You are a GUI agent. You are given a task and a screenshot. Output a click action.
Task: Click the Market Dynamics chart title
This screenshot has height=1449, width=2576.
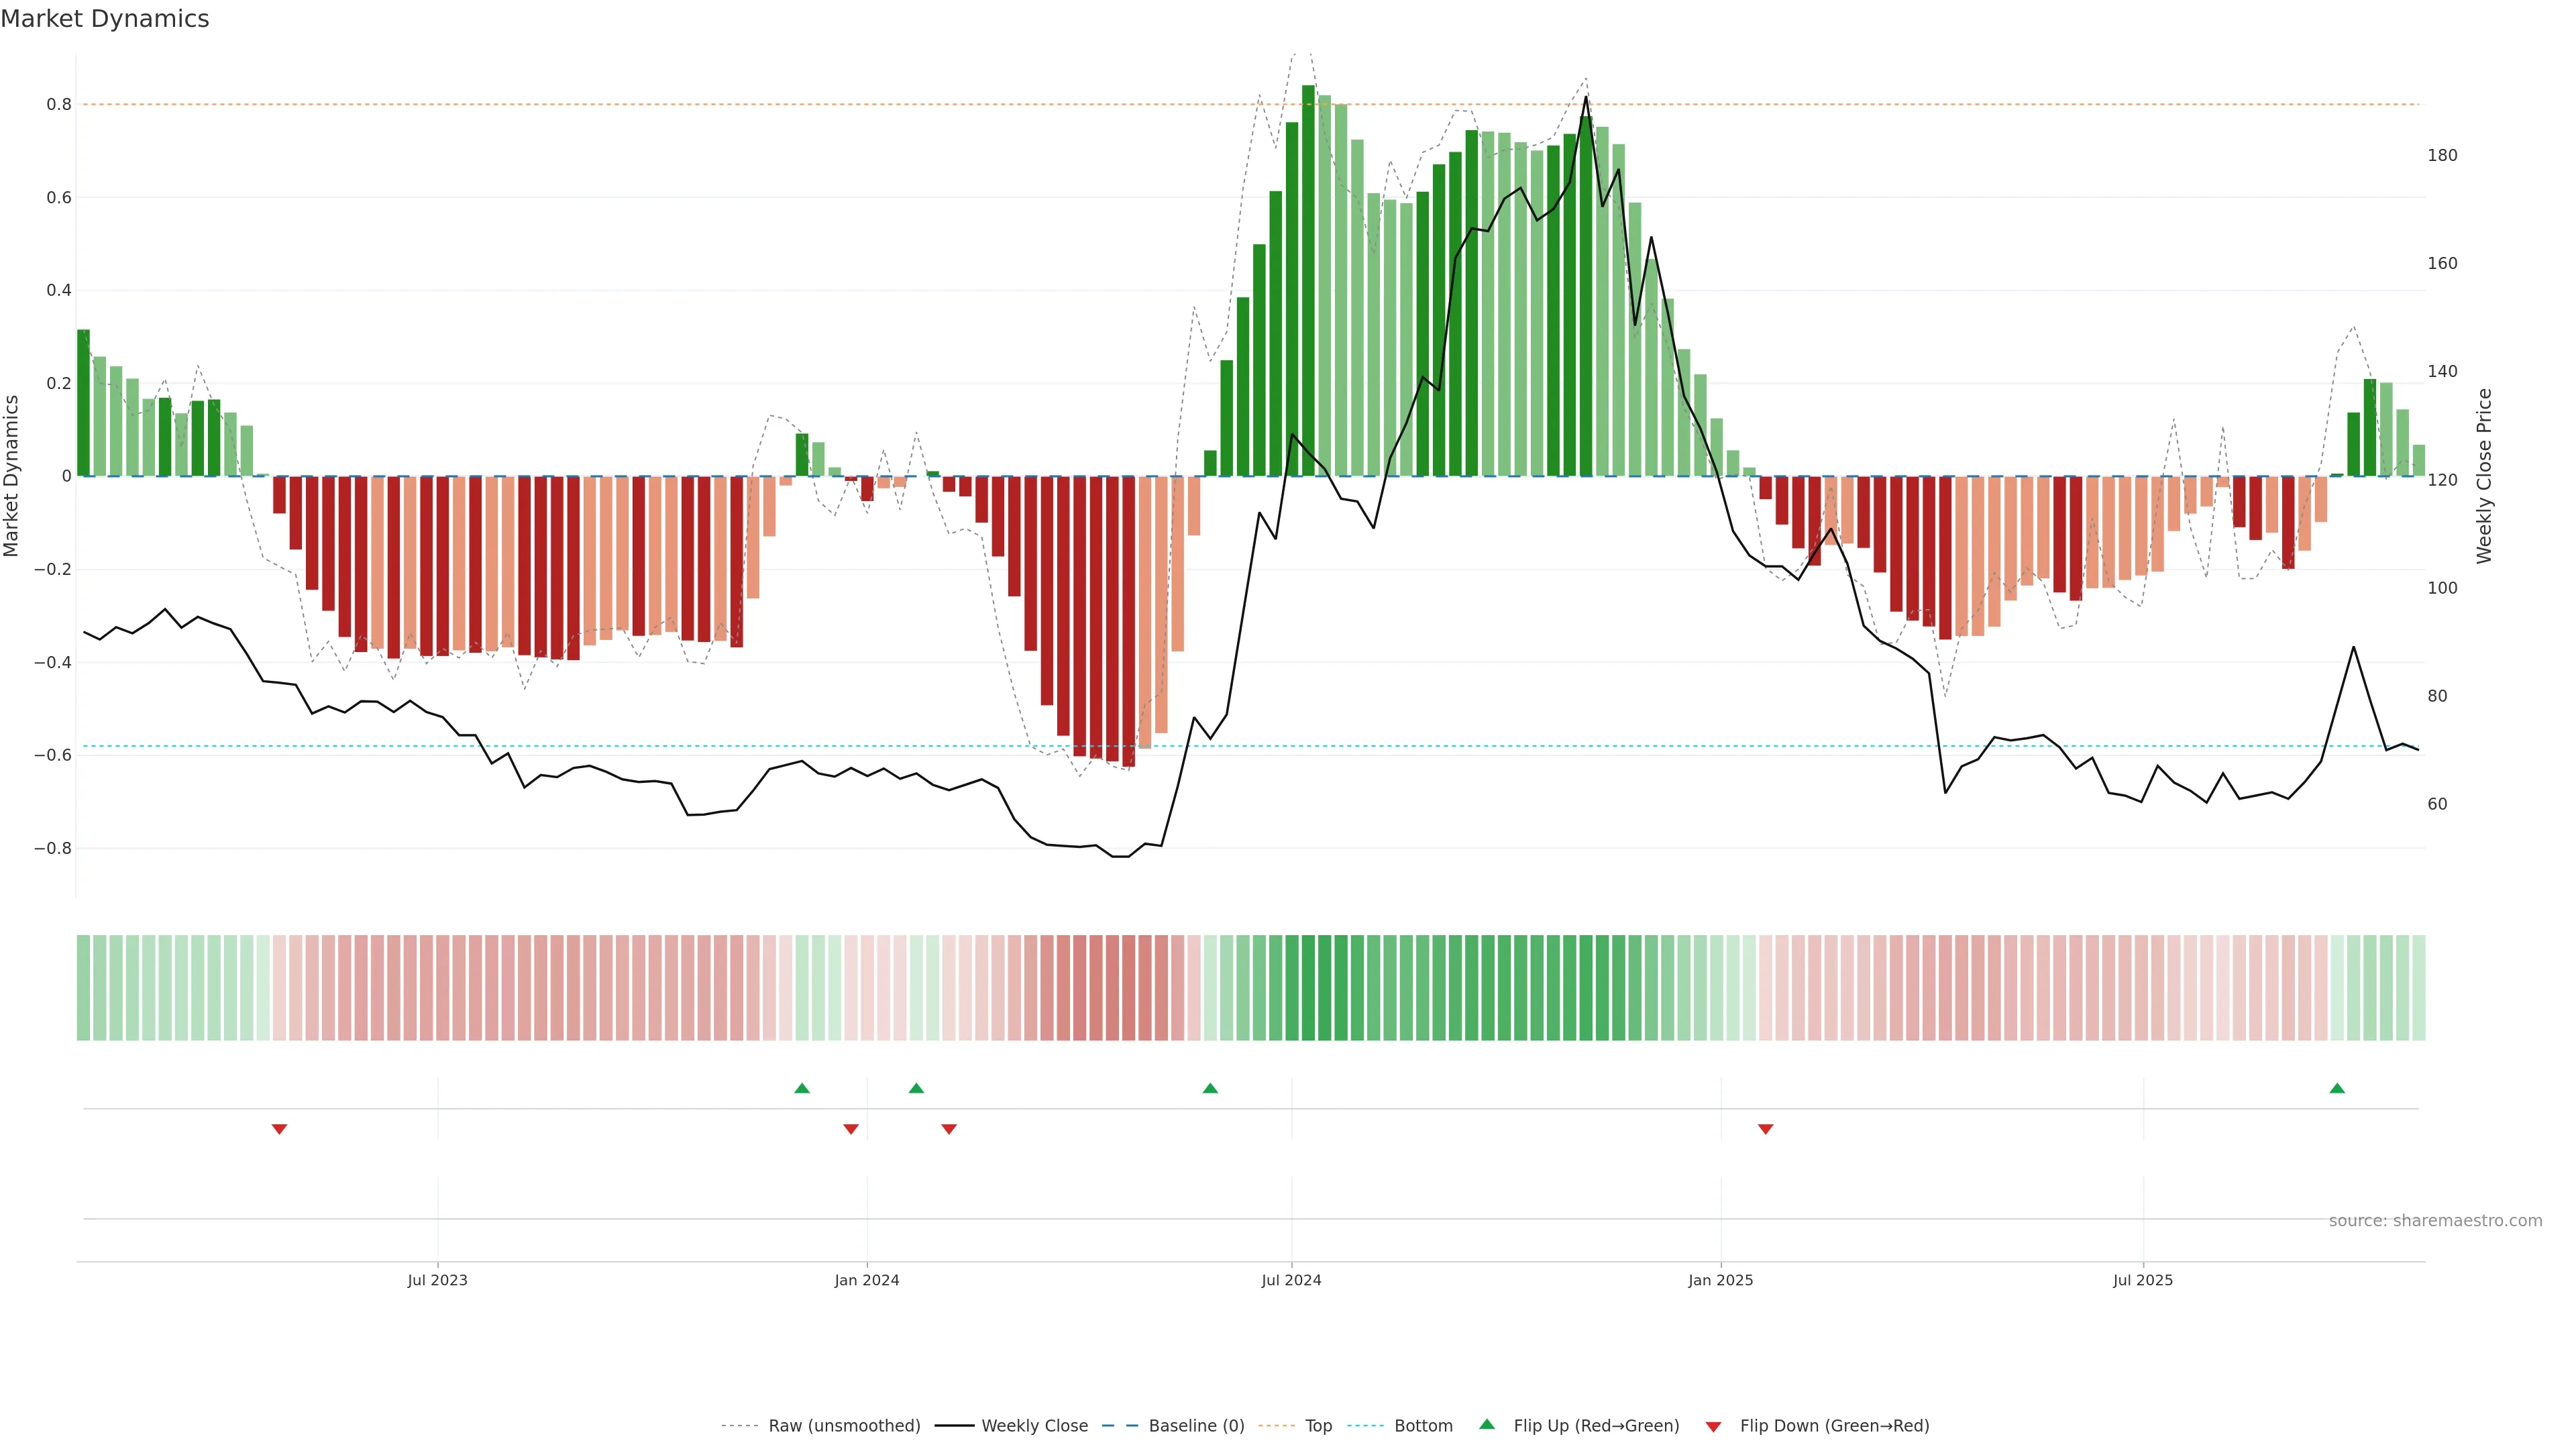tap(105, 19)
